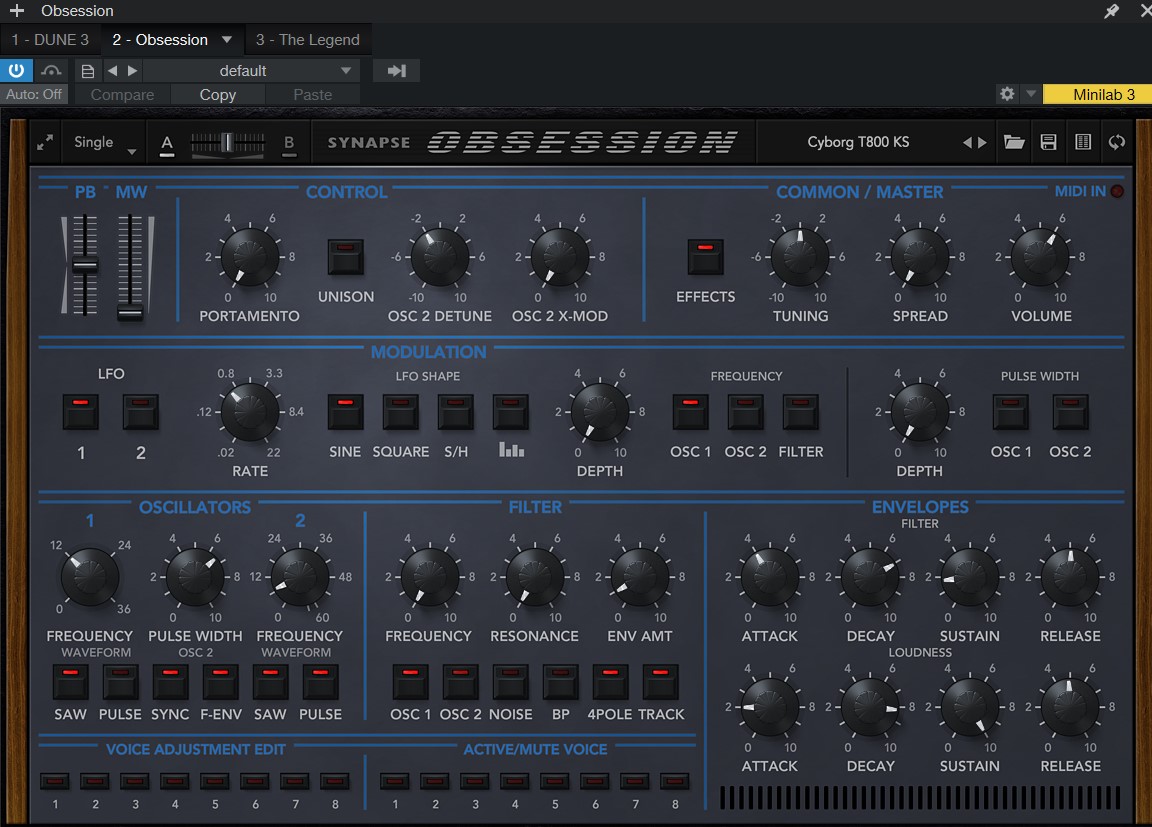The image size is (1152, 827).
Task: Click the LFO RATE knob
Action: tap(250, 412)
